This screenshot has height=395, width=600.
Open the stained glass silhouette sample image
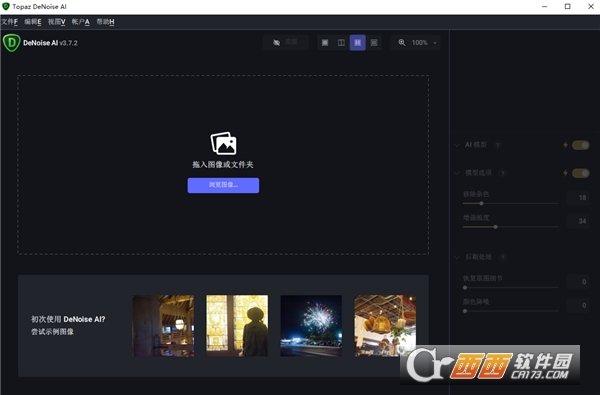coord(237,326)
